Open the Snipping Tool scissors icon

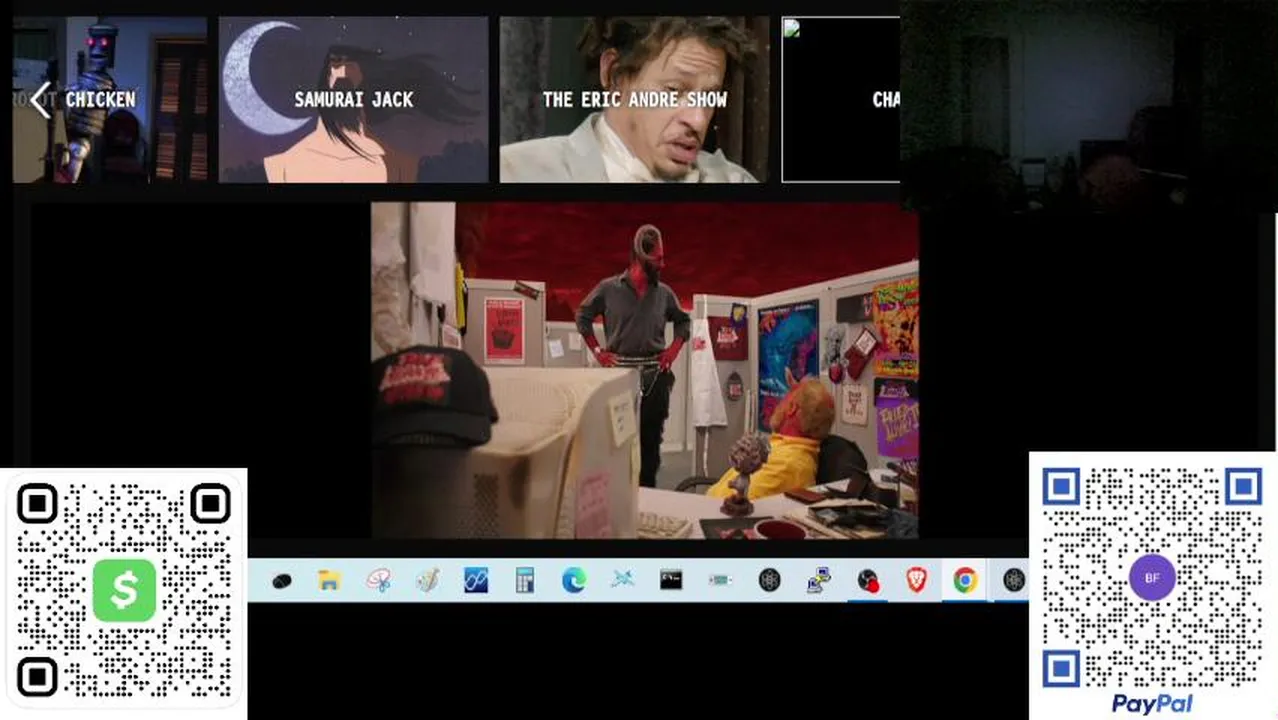coord(379,580)
